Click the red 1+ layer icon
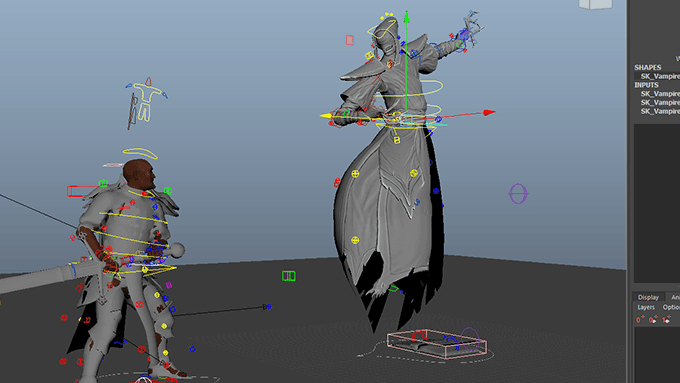Image resolution: width=680 pixels, height=383 pixels. point(666,319)
